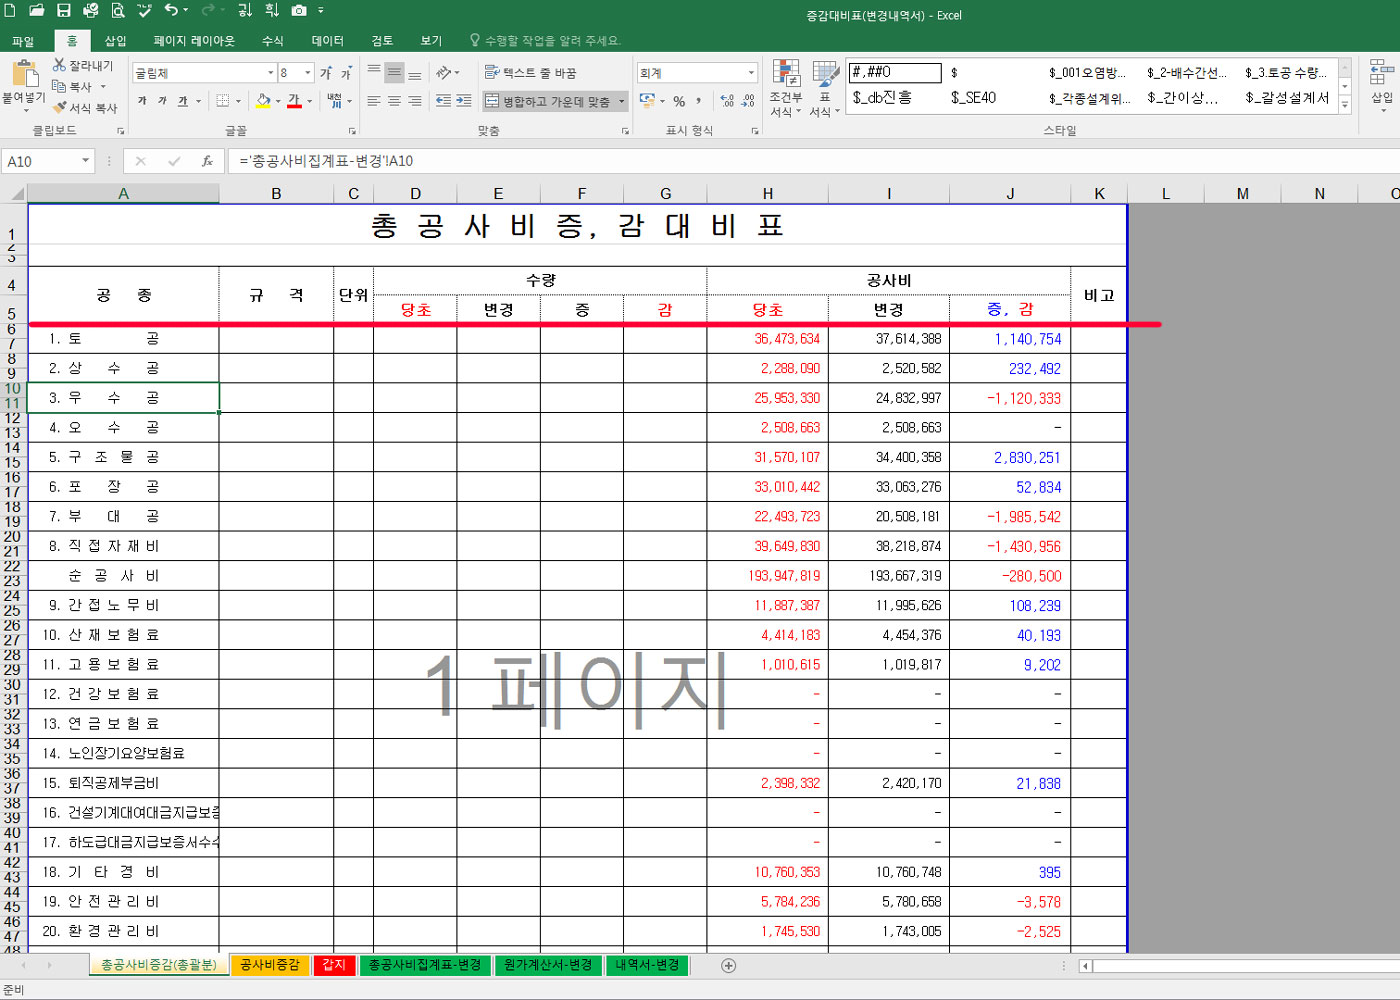This screenshot has height=1000, width=1400.
Task: Expand the text orientation dropdown
Action: [457, 73]
